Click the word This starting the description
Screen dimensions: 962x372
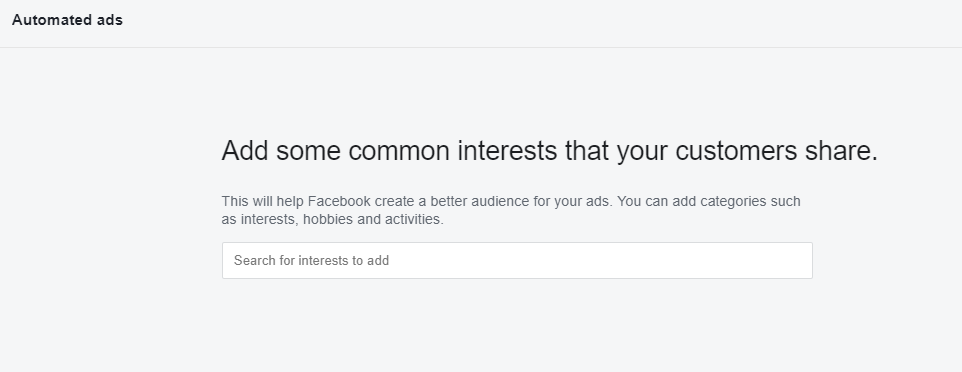234,201
